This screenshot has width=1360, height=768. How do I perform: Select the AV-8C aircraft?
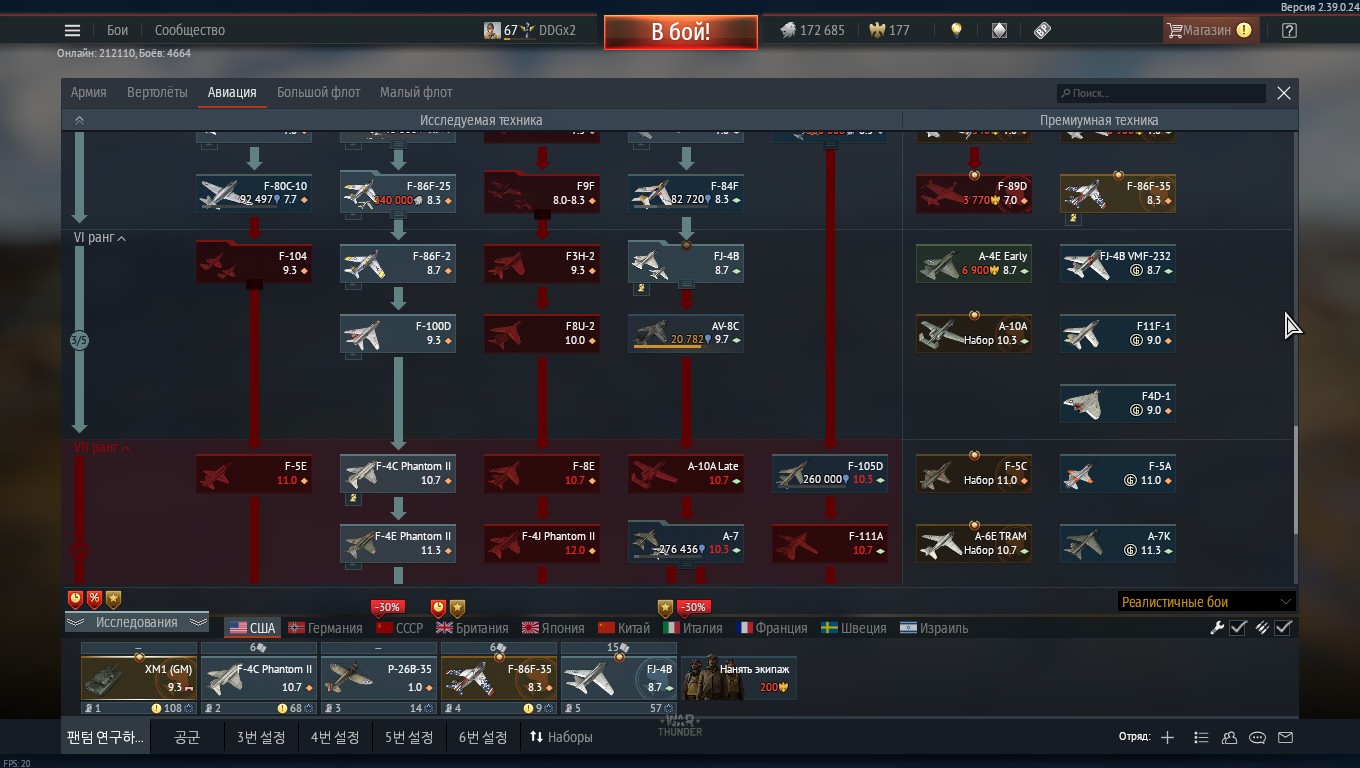(x=686, y=333)
